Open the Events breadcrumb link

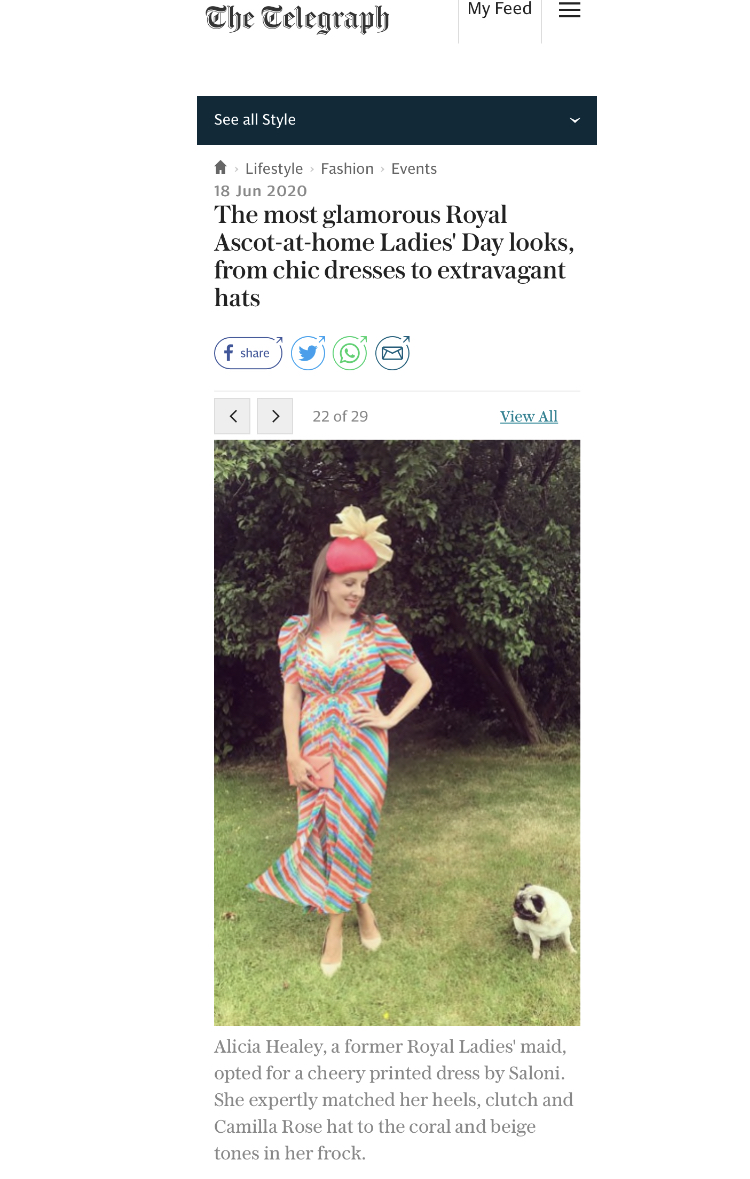[414, 169]
